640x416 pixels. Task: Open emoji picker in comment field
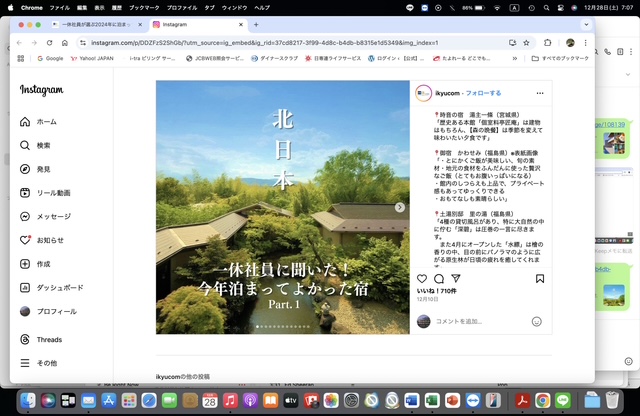[x=536, y=321]
